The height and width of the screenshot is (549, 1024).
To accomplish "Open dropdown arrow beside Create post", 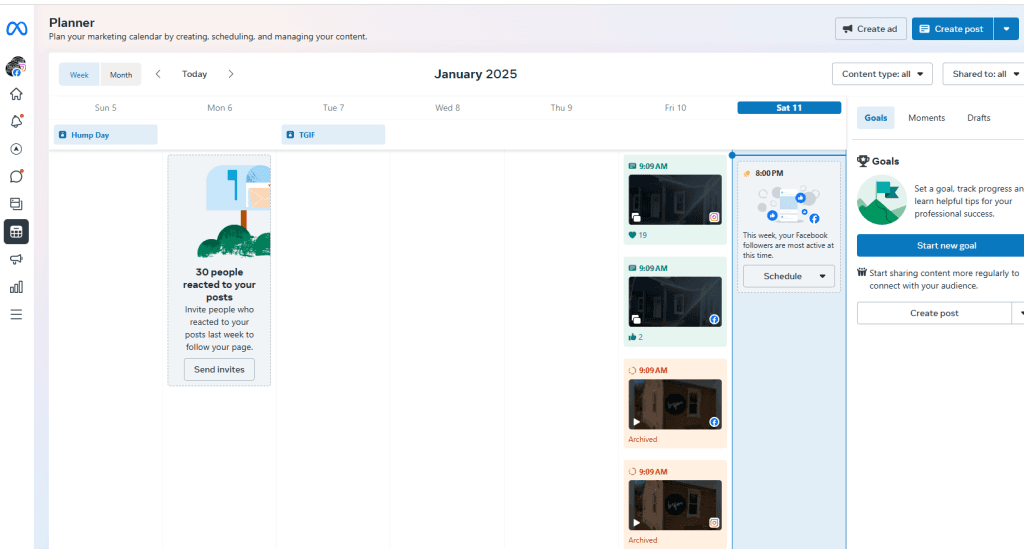I will [x=1006, y=29].
